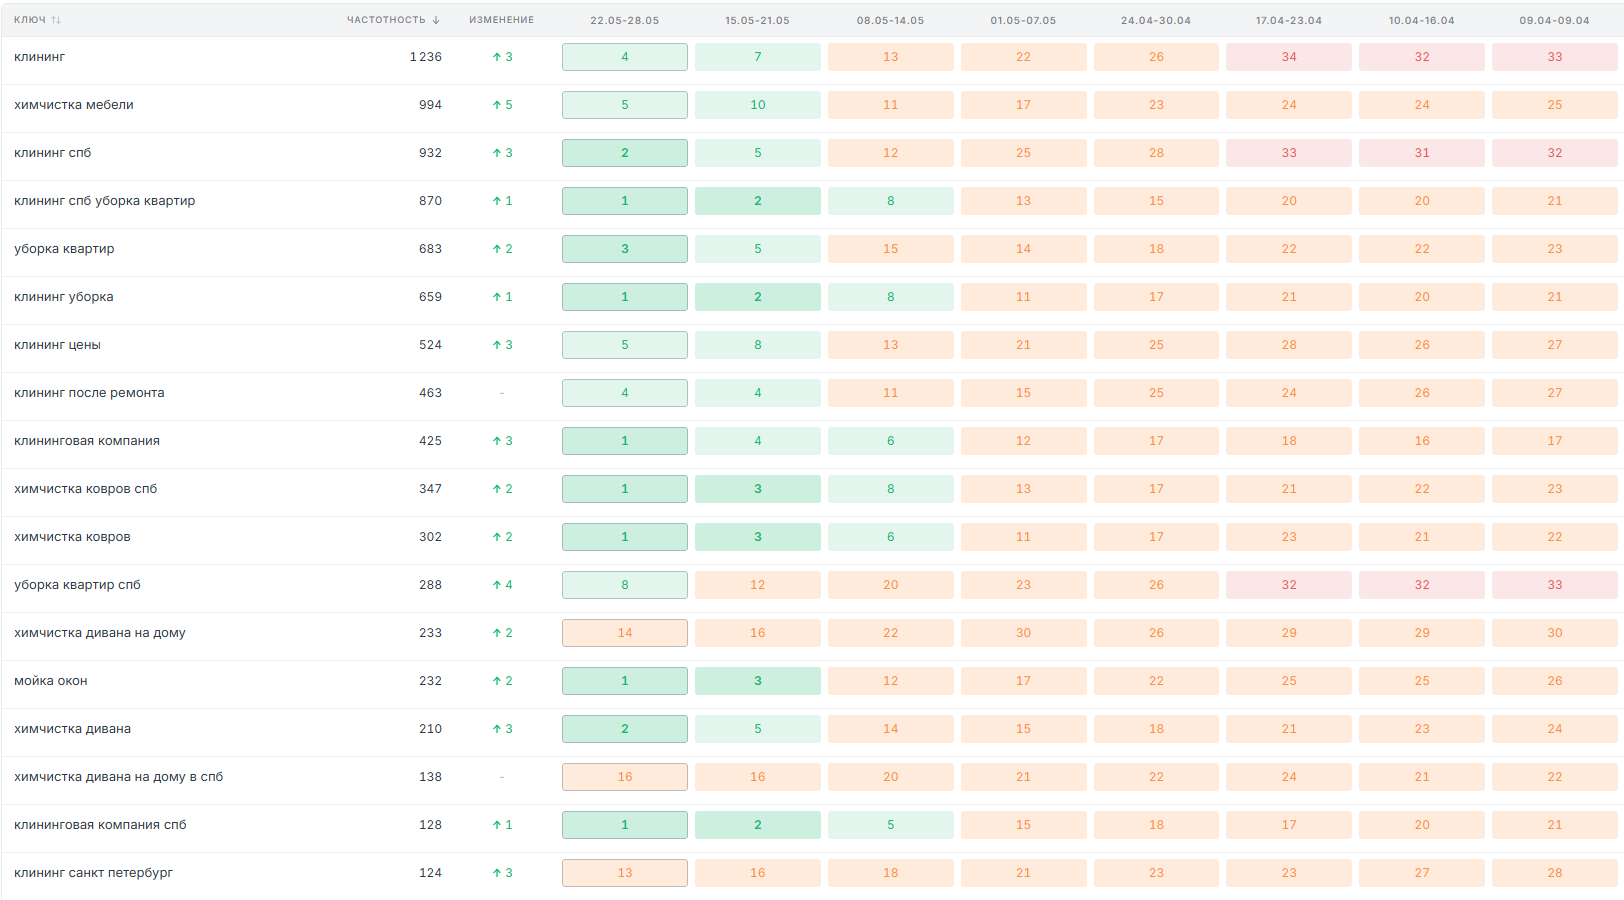Viewport: 1624px width, 900px height.
Task: Select the 09.04-09.04 column header
Action: click(1554, 20)
